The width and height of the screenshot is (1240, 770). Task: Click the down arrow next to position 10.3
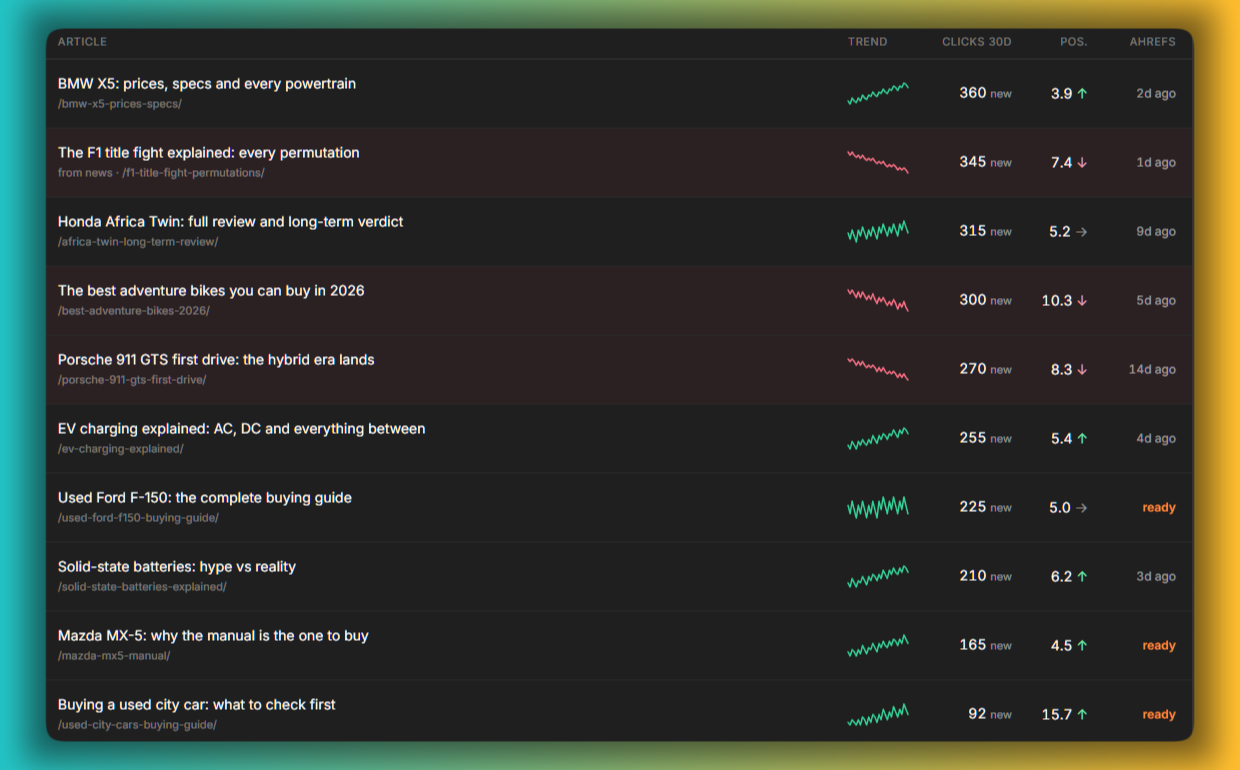[1082, 300]
